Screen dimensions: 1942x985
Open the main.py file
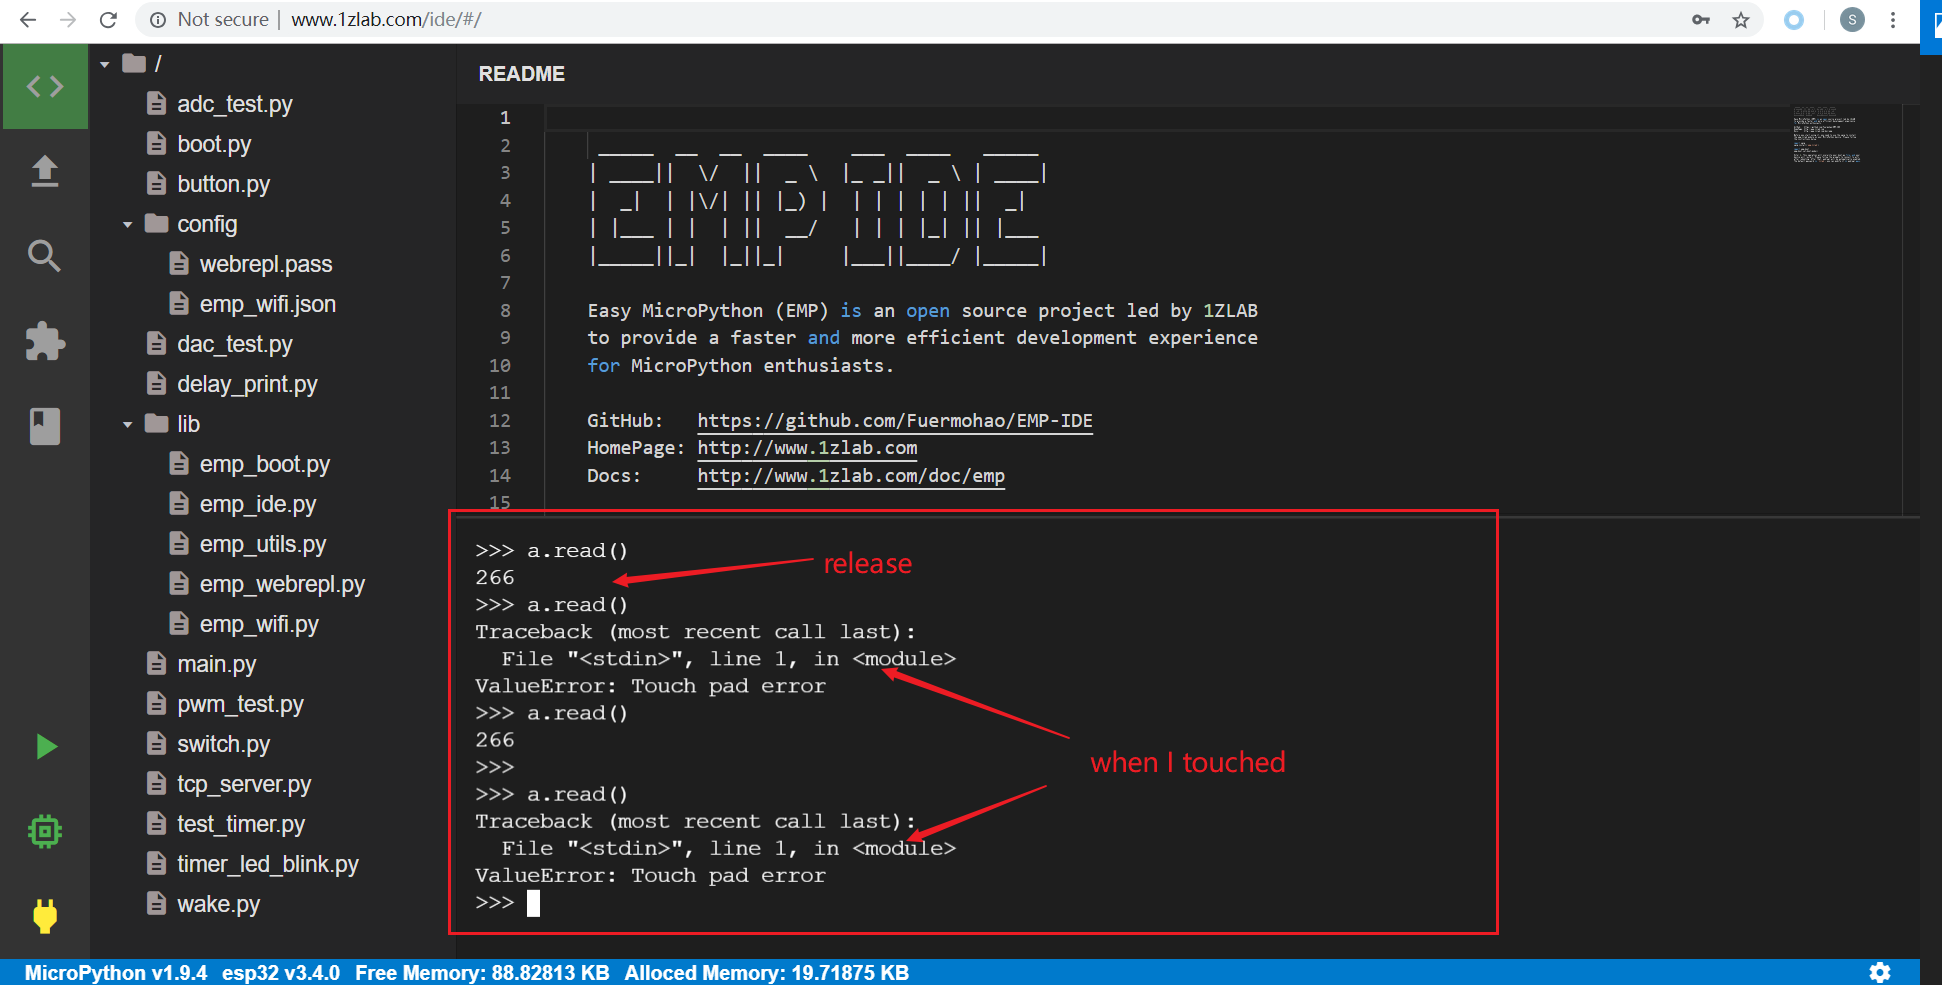pyautogui.click(x=216, y=663)
